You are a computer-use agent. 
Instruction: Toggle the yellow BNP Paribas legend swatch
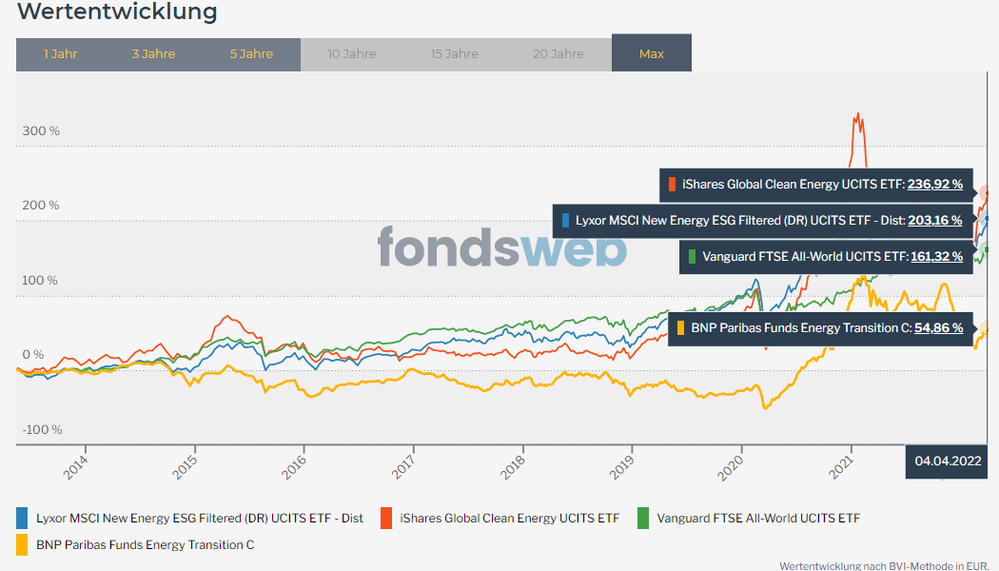tap(22, 545)
